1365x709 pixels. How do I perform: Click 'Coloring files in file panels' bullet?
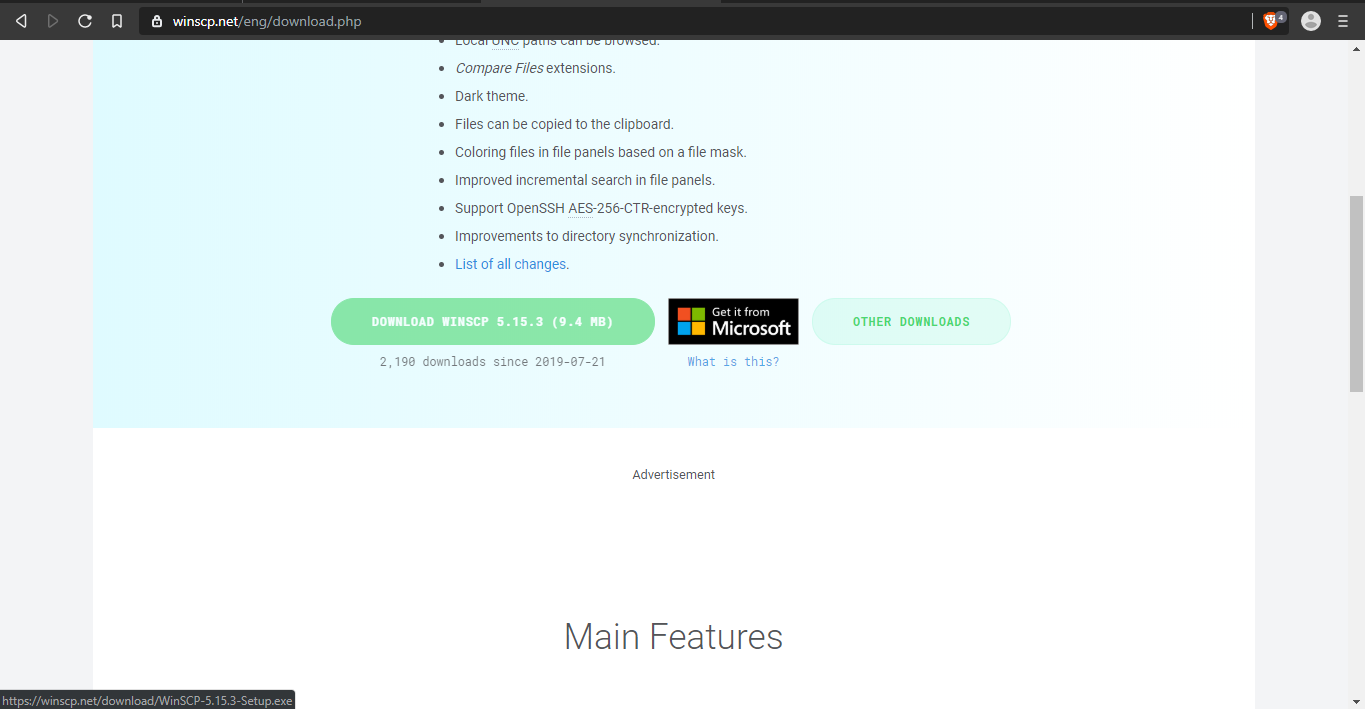tap(601, 152)
